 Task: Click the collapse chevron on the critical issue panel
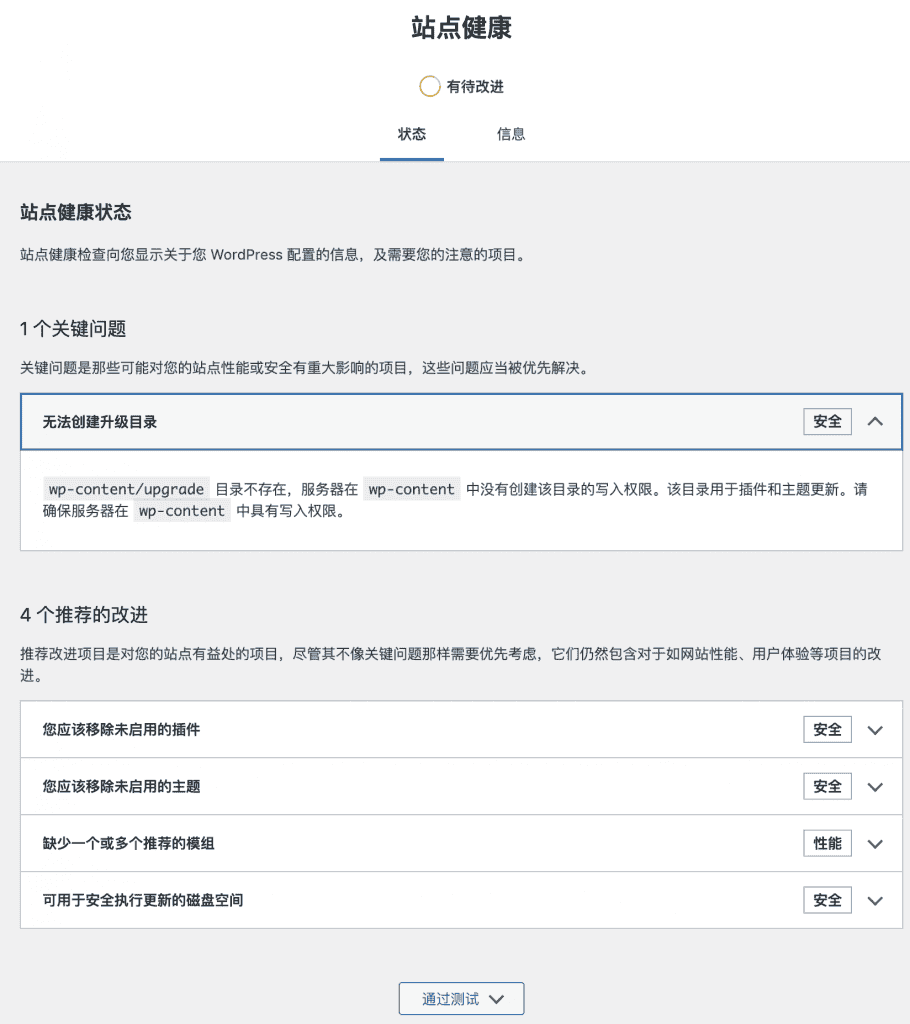point(875,421)
